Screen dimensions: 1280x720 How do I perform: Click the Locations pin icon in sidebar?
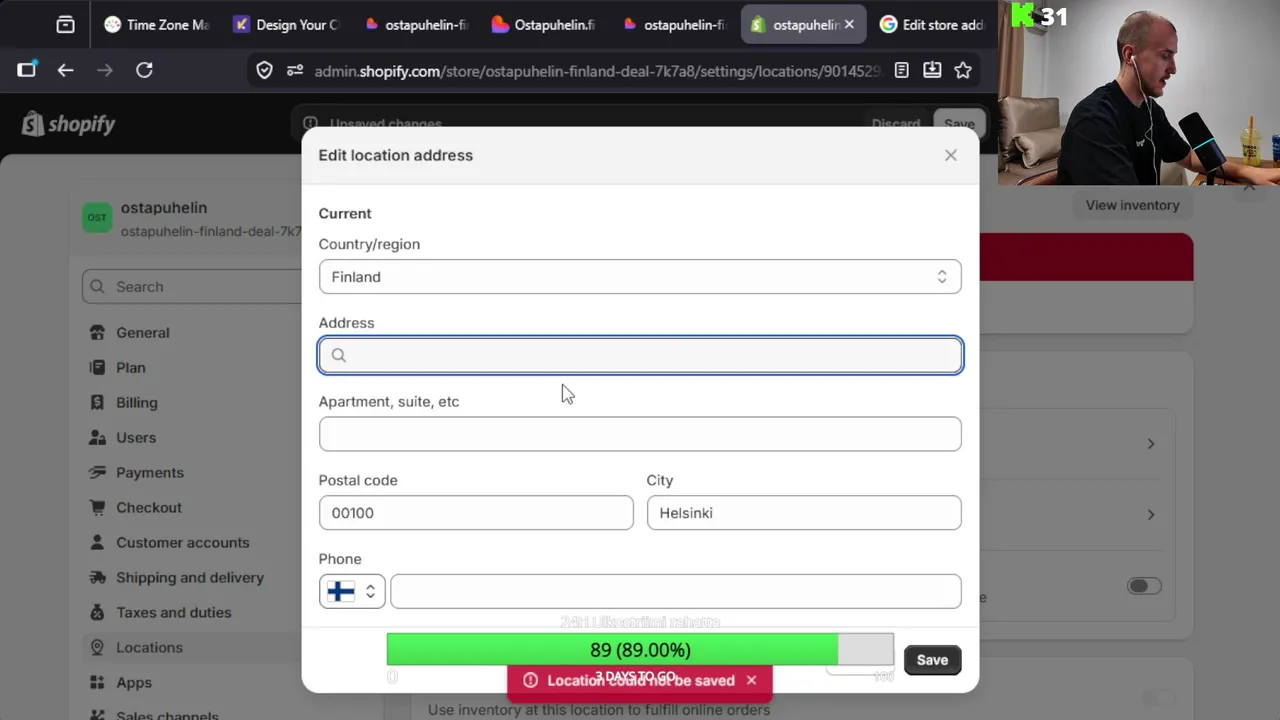[97, 647]
